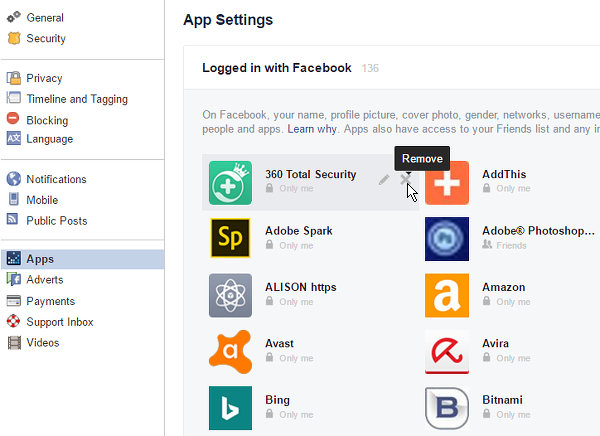Image resolution: width=600 pixels, height=436 pixels.
Task: Select Blocking in the sidebar
Action: [x=47, y=120]
